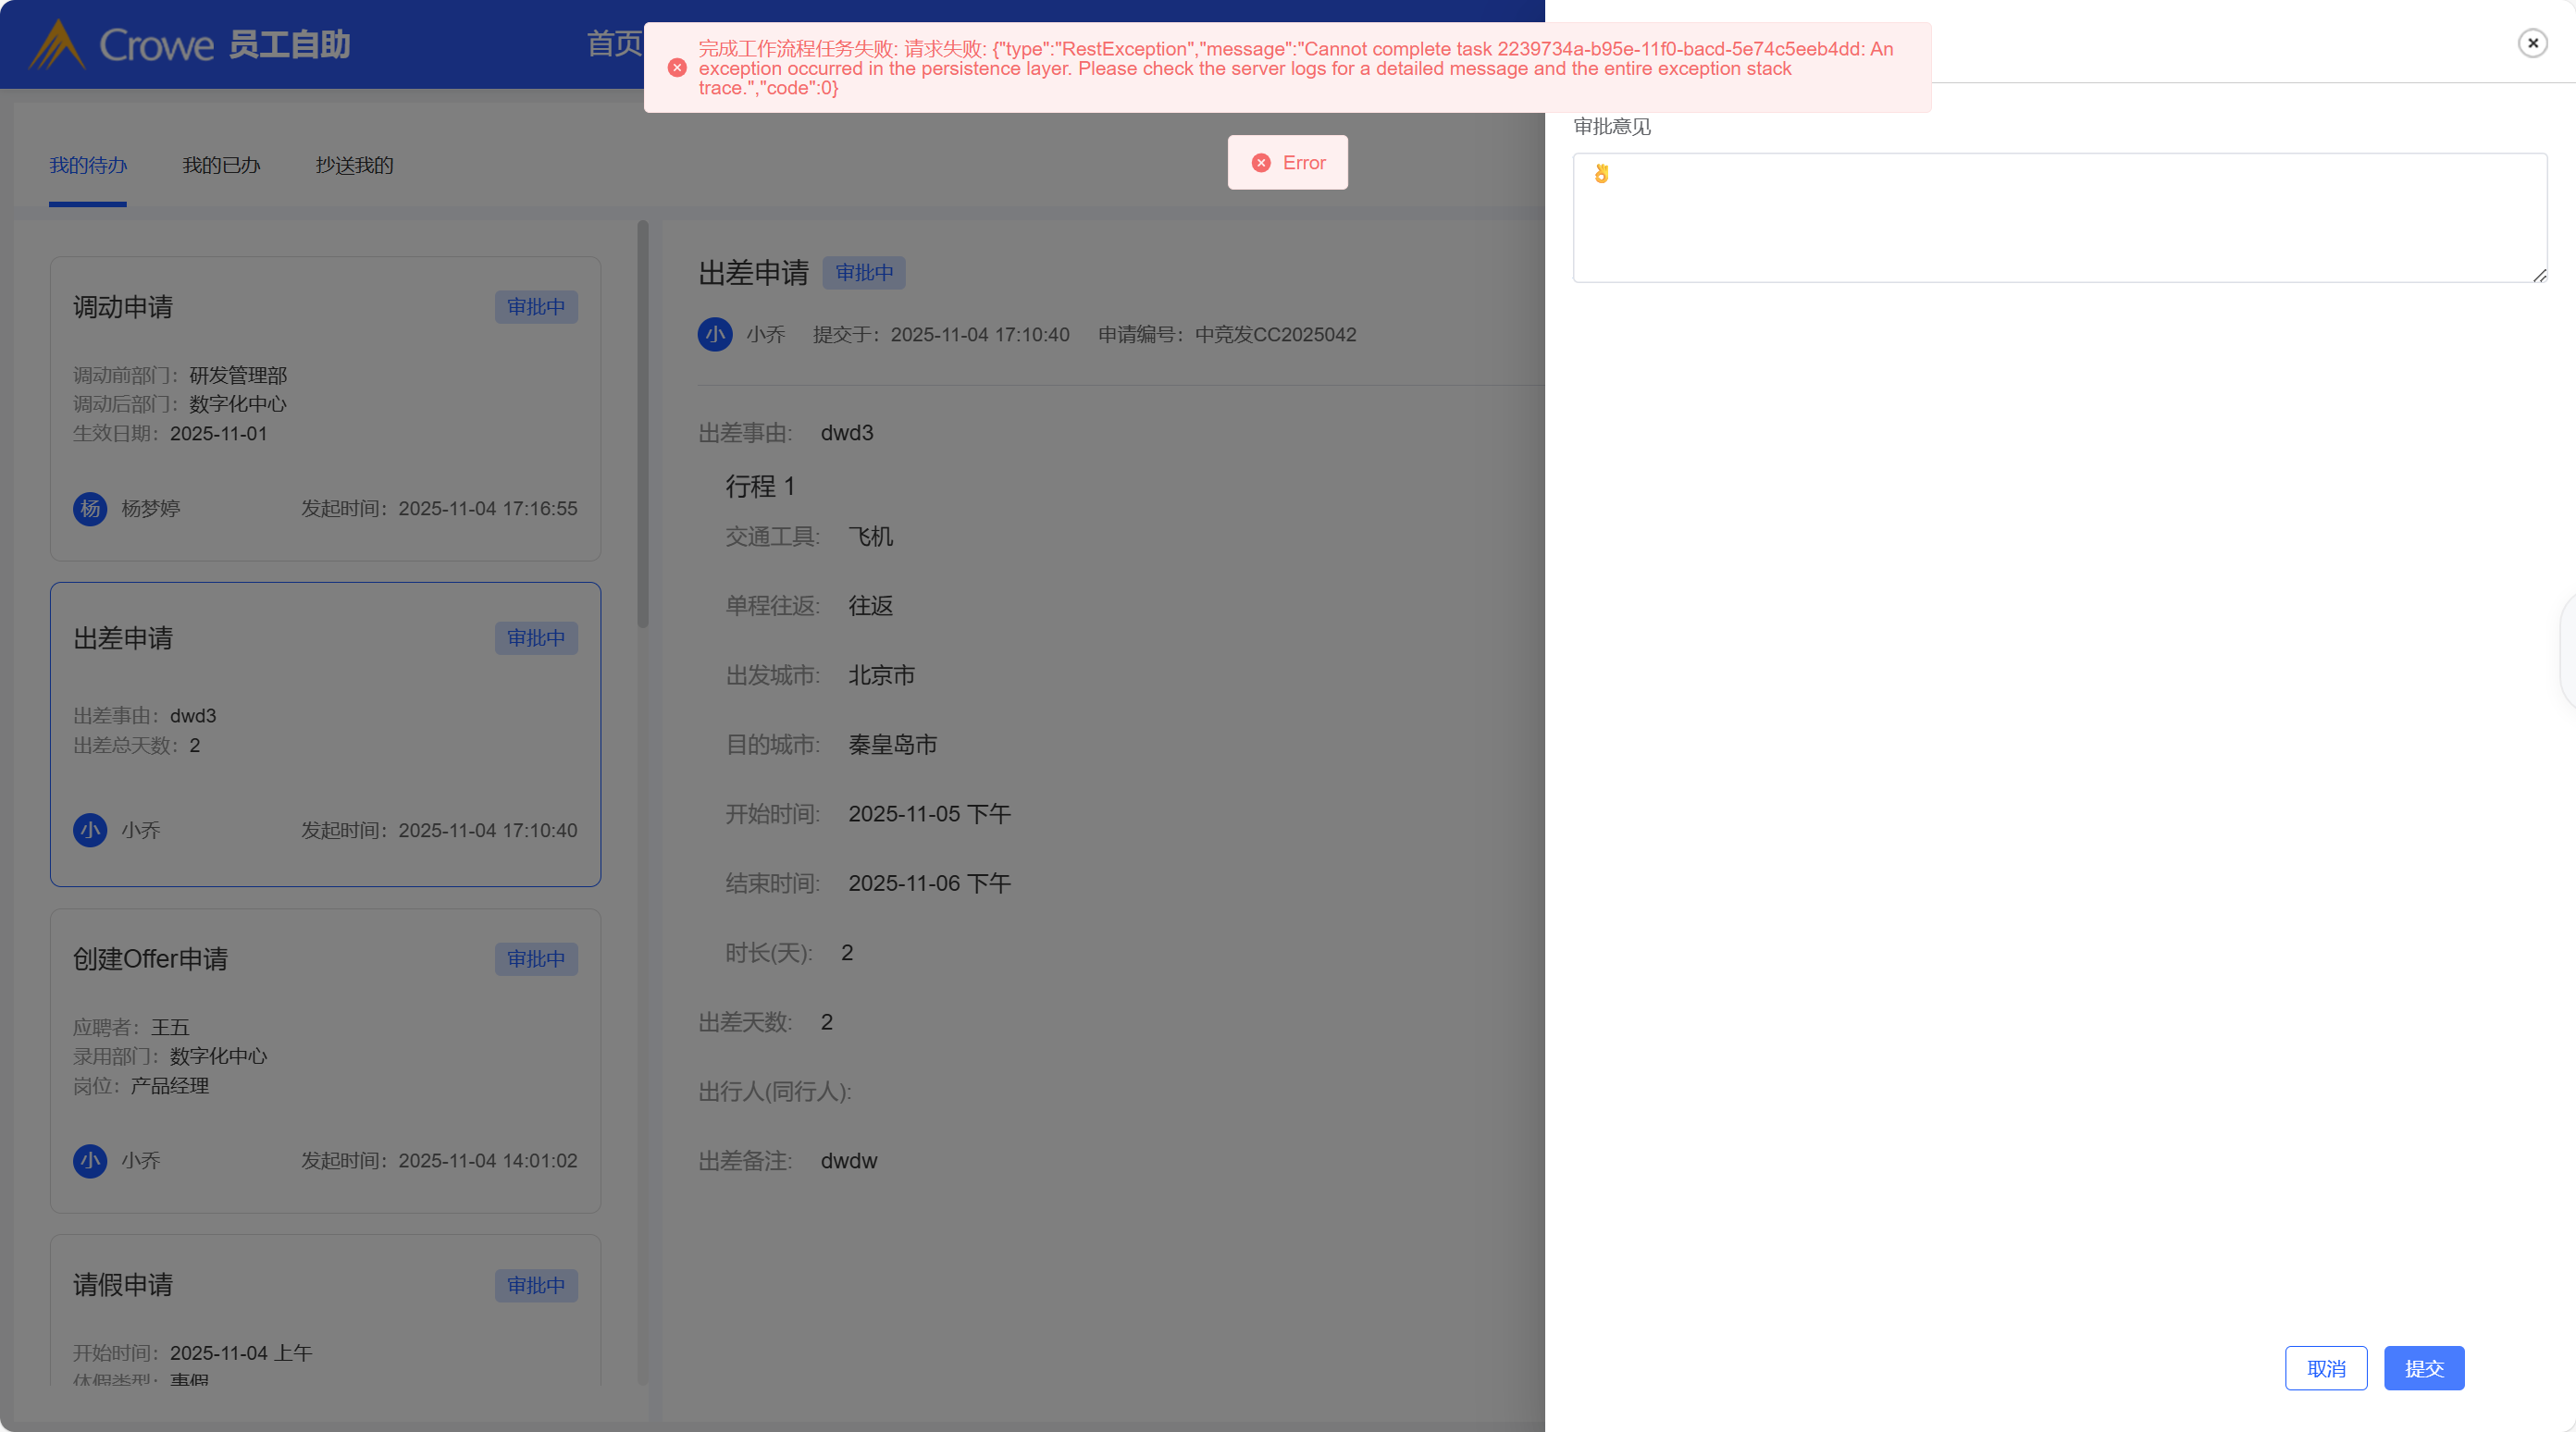This screenshot has height=1432, width=2576.
Task: Go to 首页 in top navigation
Action: (x=613, y=44)
